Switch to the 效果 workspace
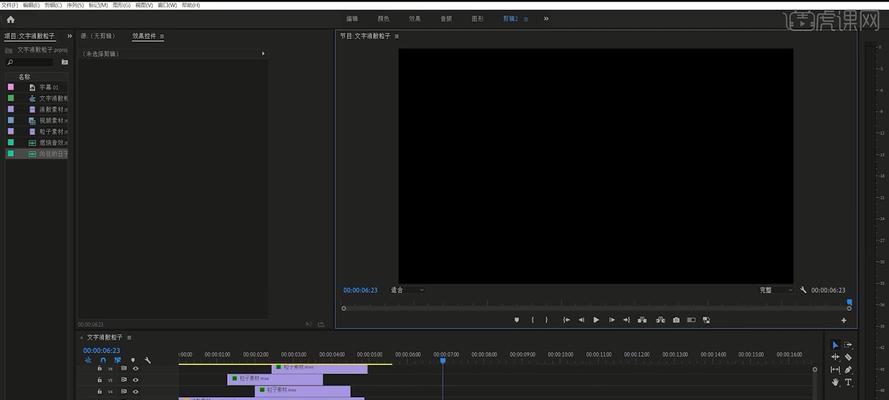The image size is (889, 400). (x=415, y=19)
